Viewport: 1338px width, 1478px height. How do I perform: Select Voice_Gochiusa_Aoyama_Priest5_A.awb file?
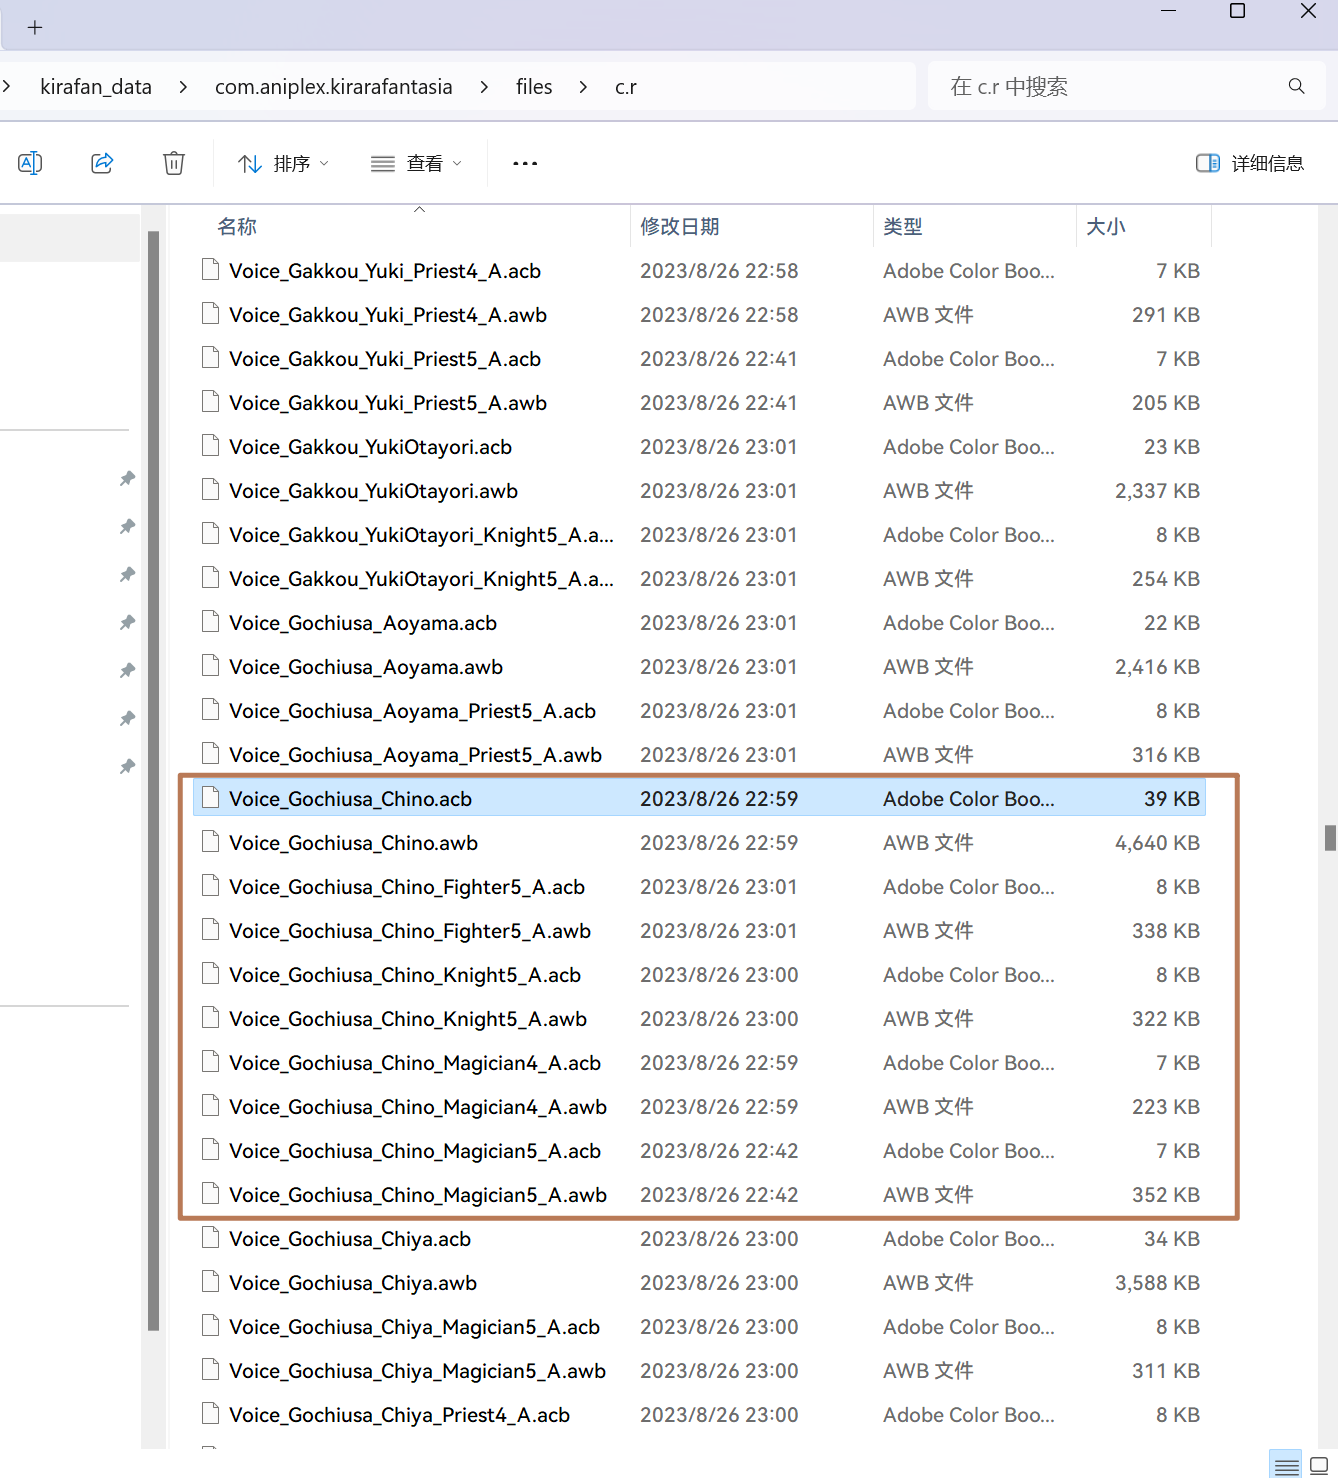pos(699,755)
